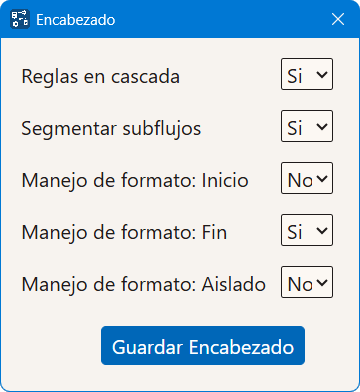Click the Reglas en cascada label
This screenshot has height=392, width=360.
tap(101, 77)
